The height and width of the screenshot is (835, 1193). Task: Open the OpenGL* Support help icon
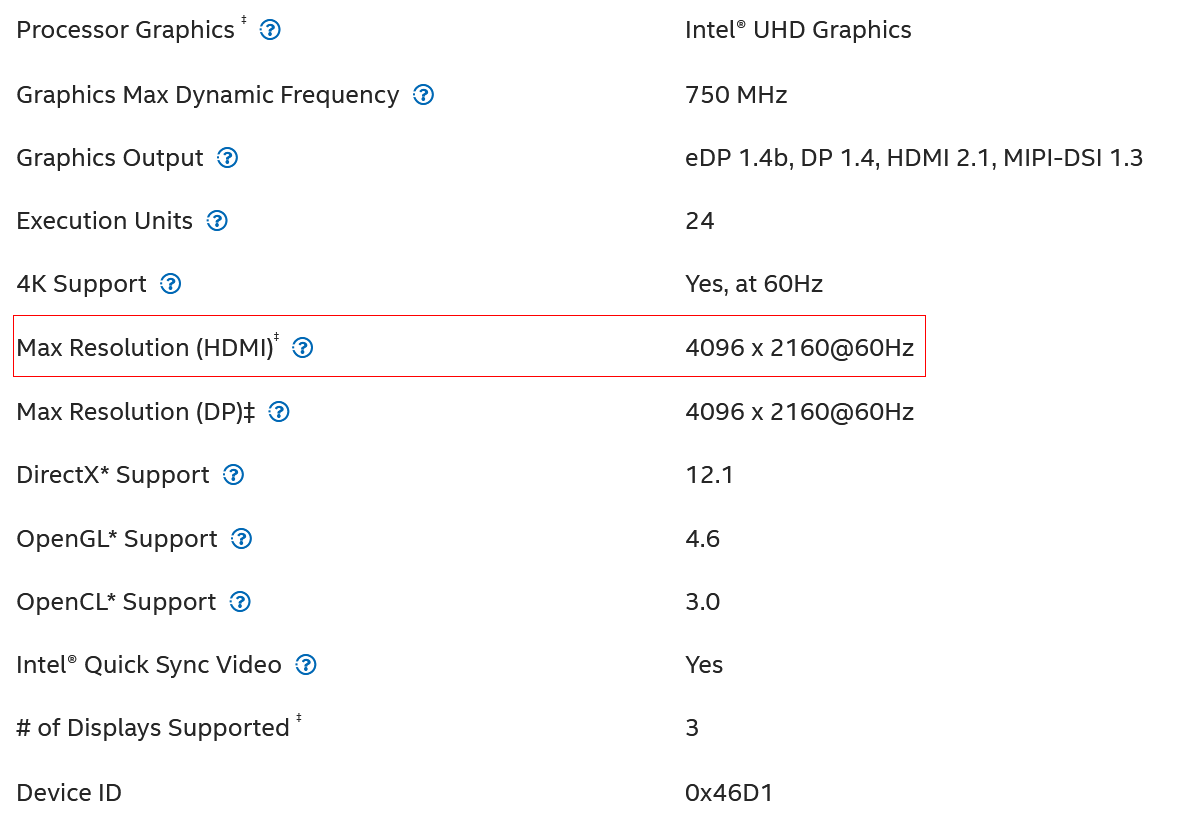pyautogui.click(x=242, y=539)
